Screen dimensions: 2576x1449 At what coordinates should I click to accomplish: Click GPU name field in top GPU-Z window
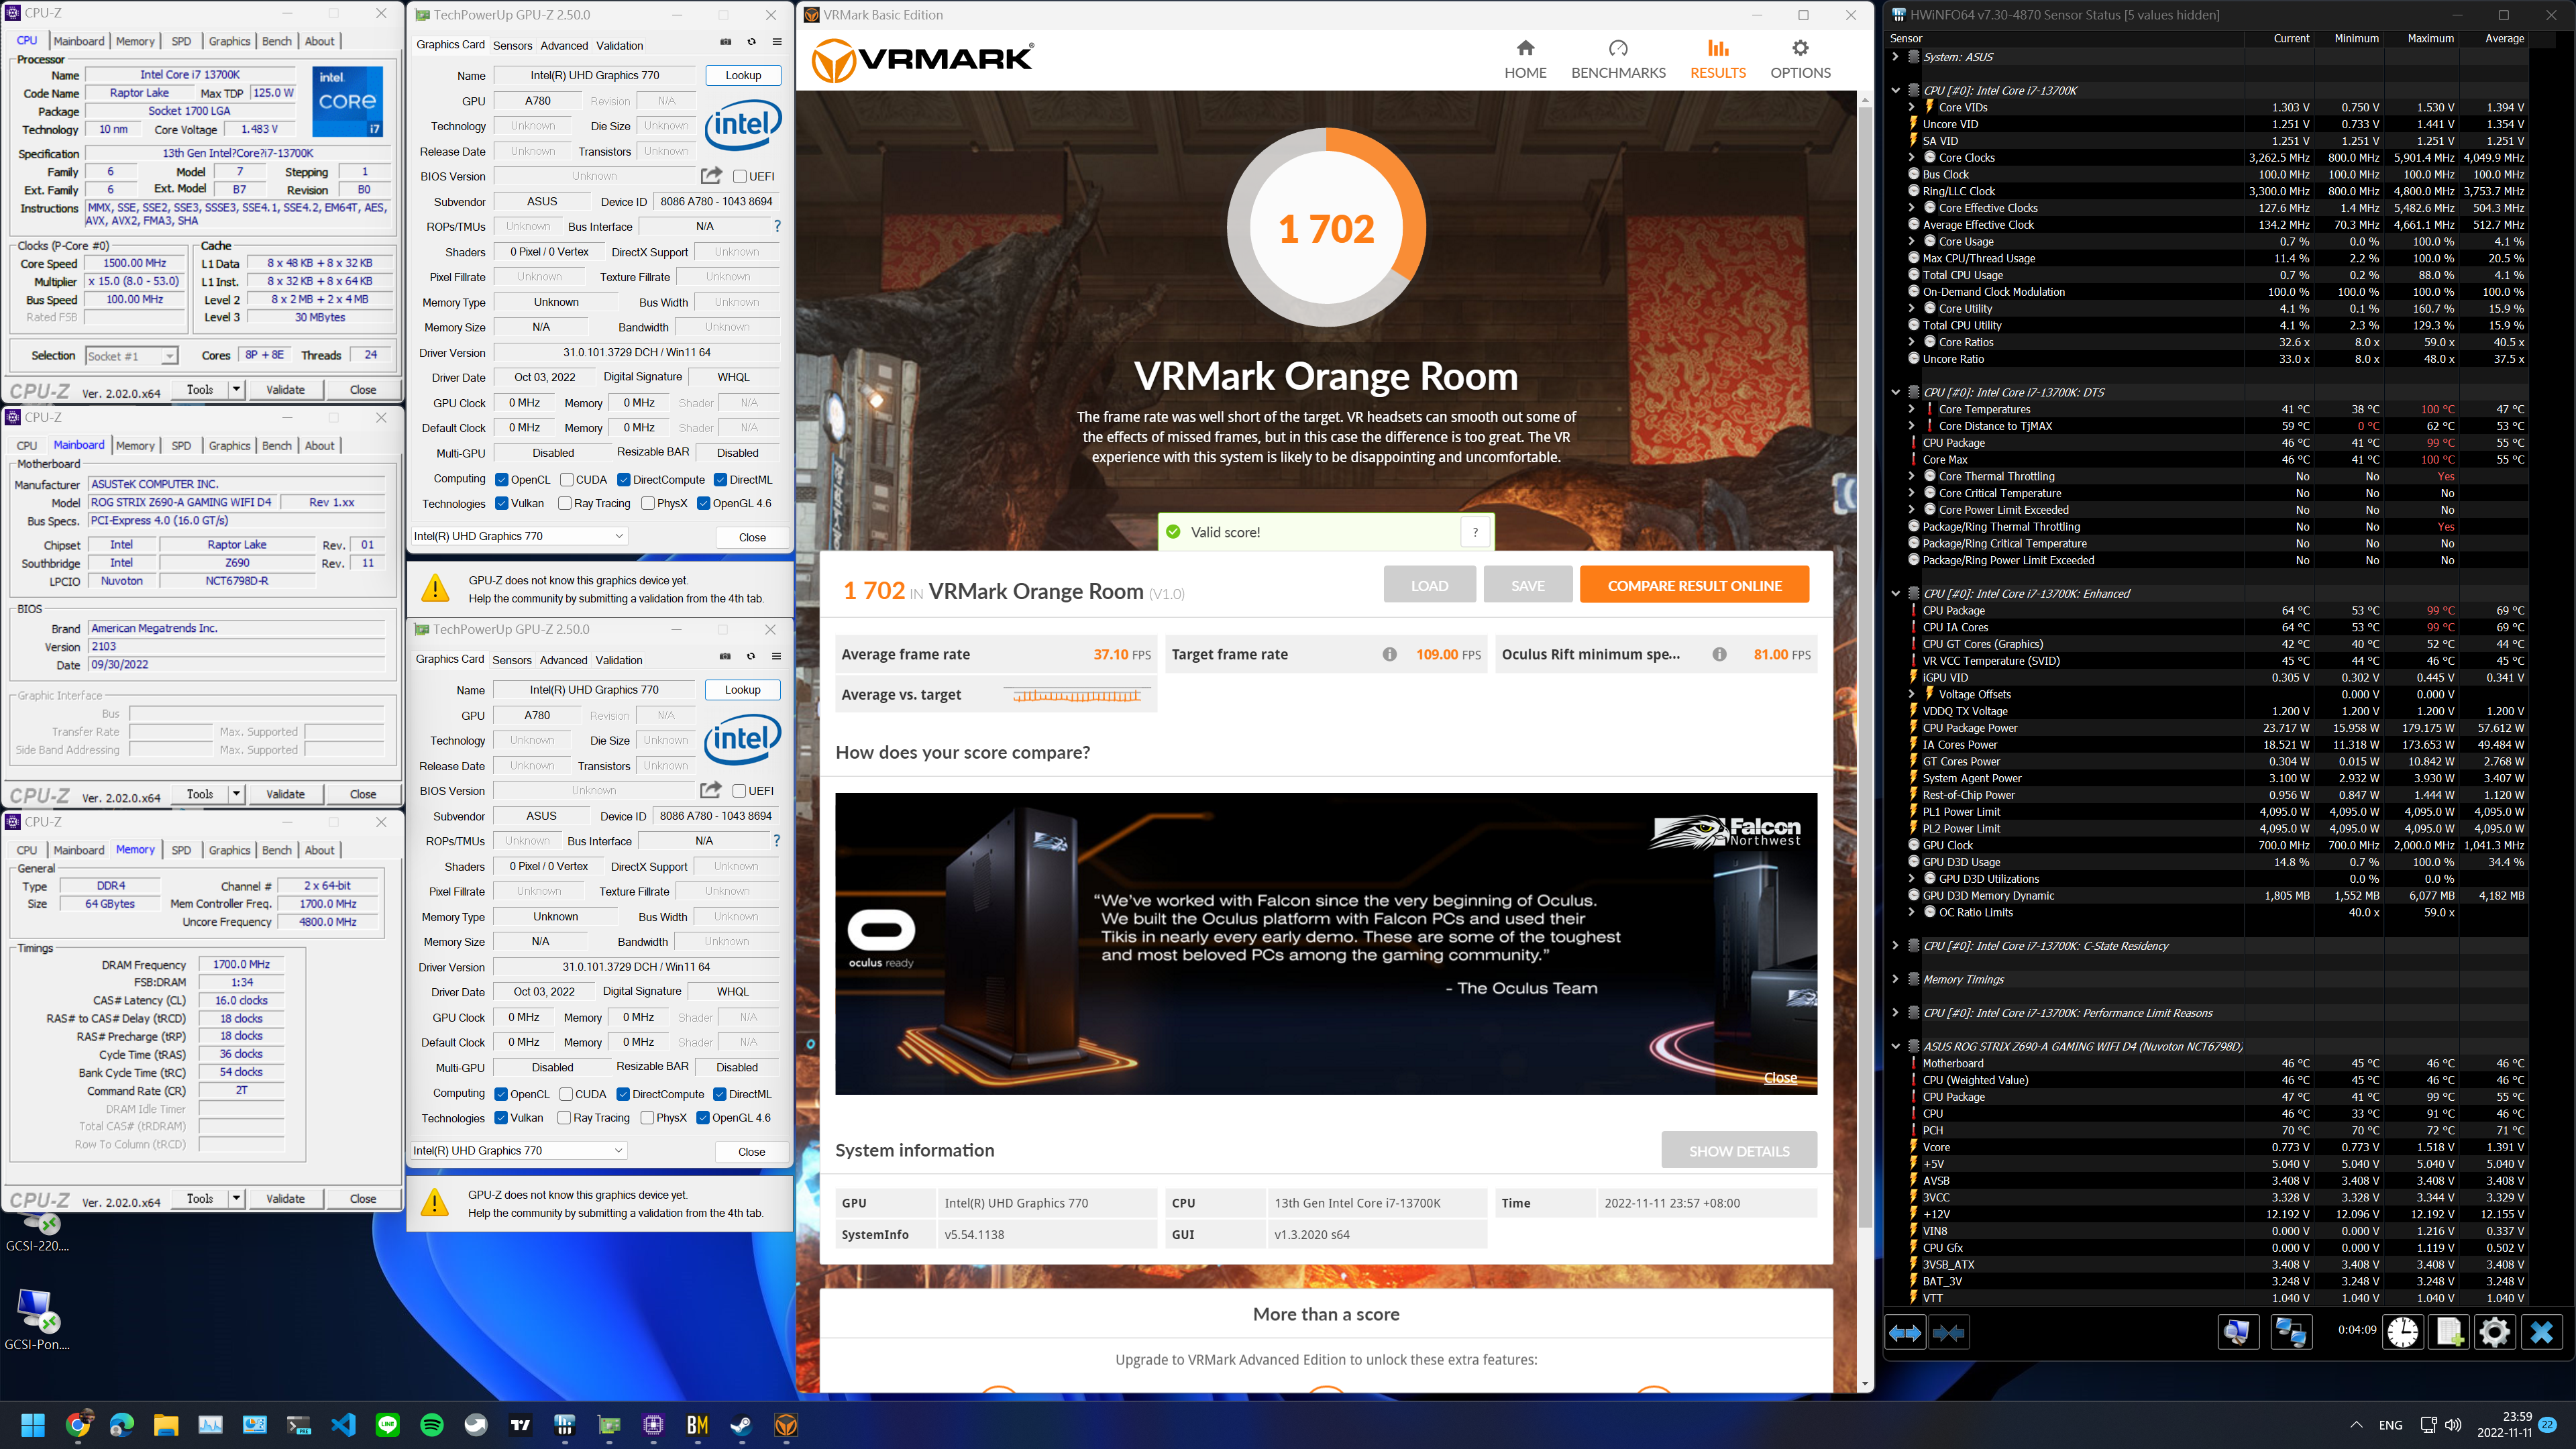pyautogui.click(x=594, y=75)
